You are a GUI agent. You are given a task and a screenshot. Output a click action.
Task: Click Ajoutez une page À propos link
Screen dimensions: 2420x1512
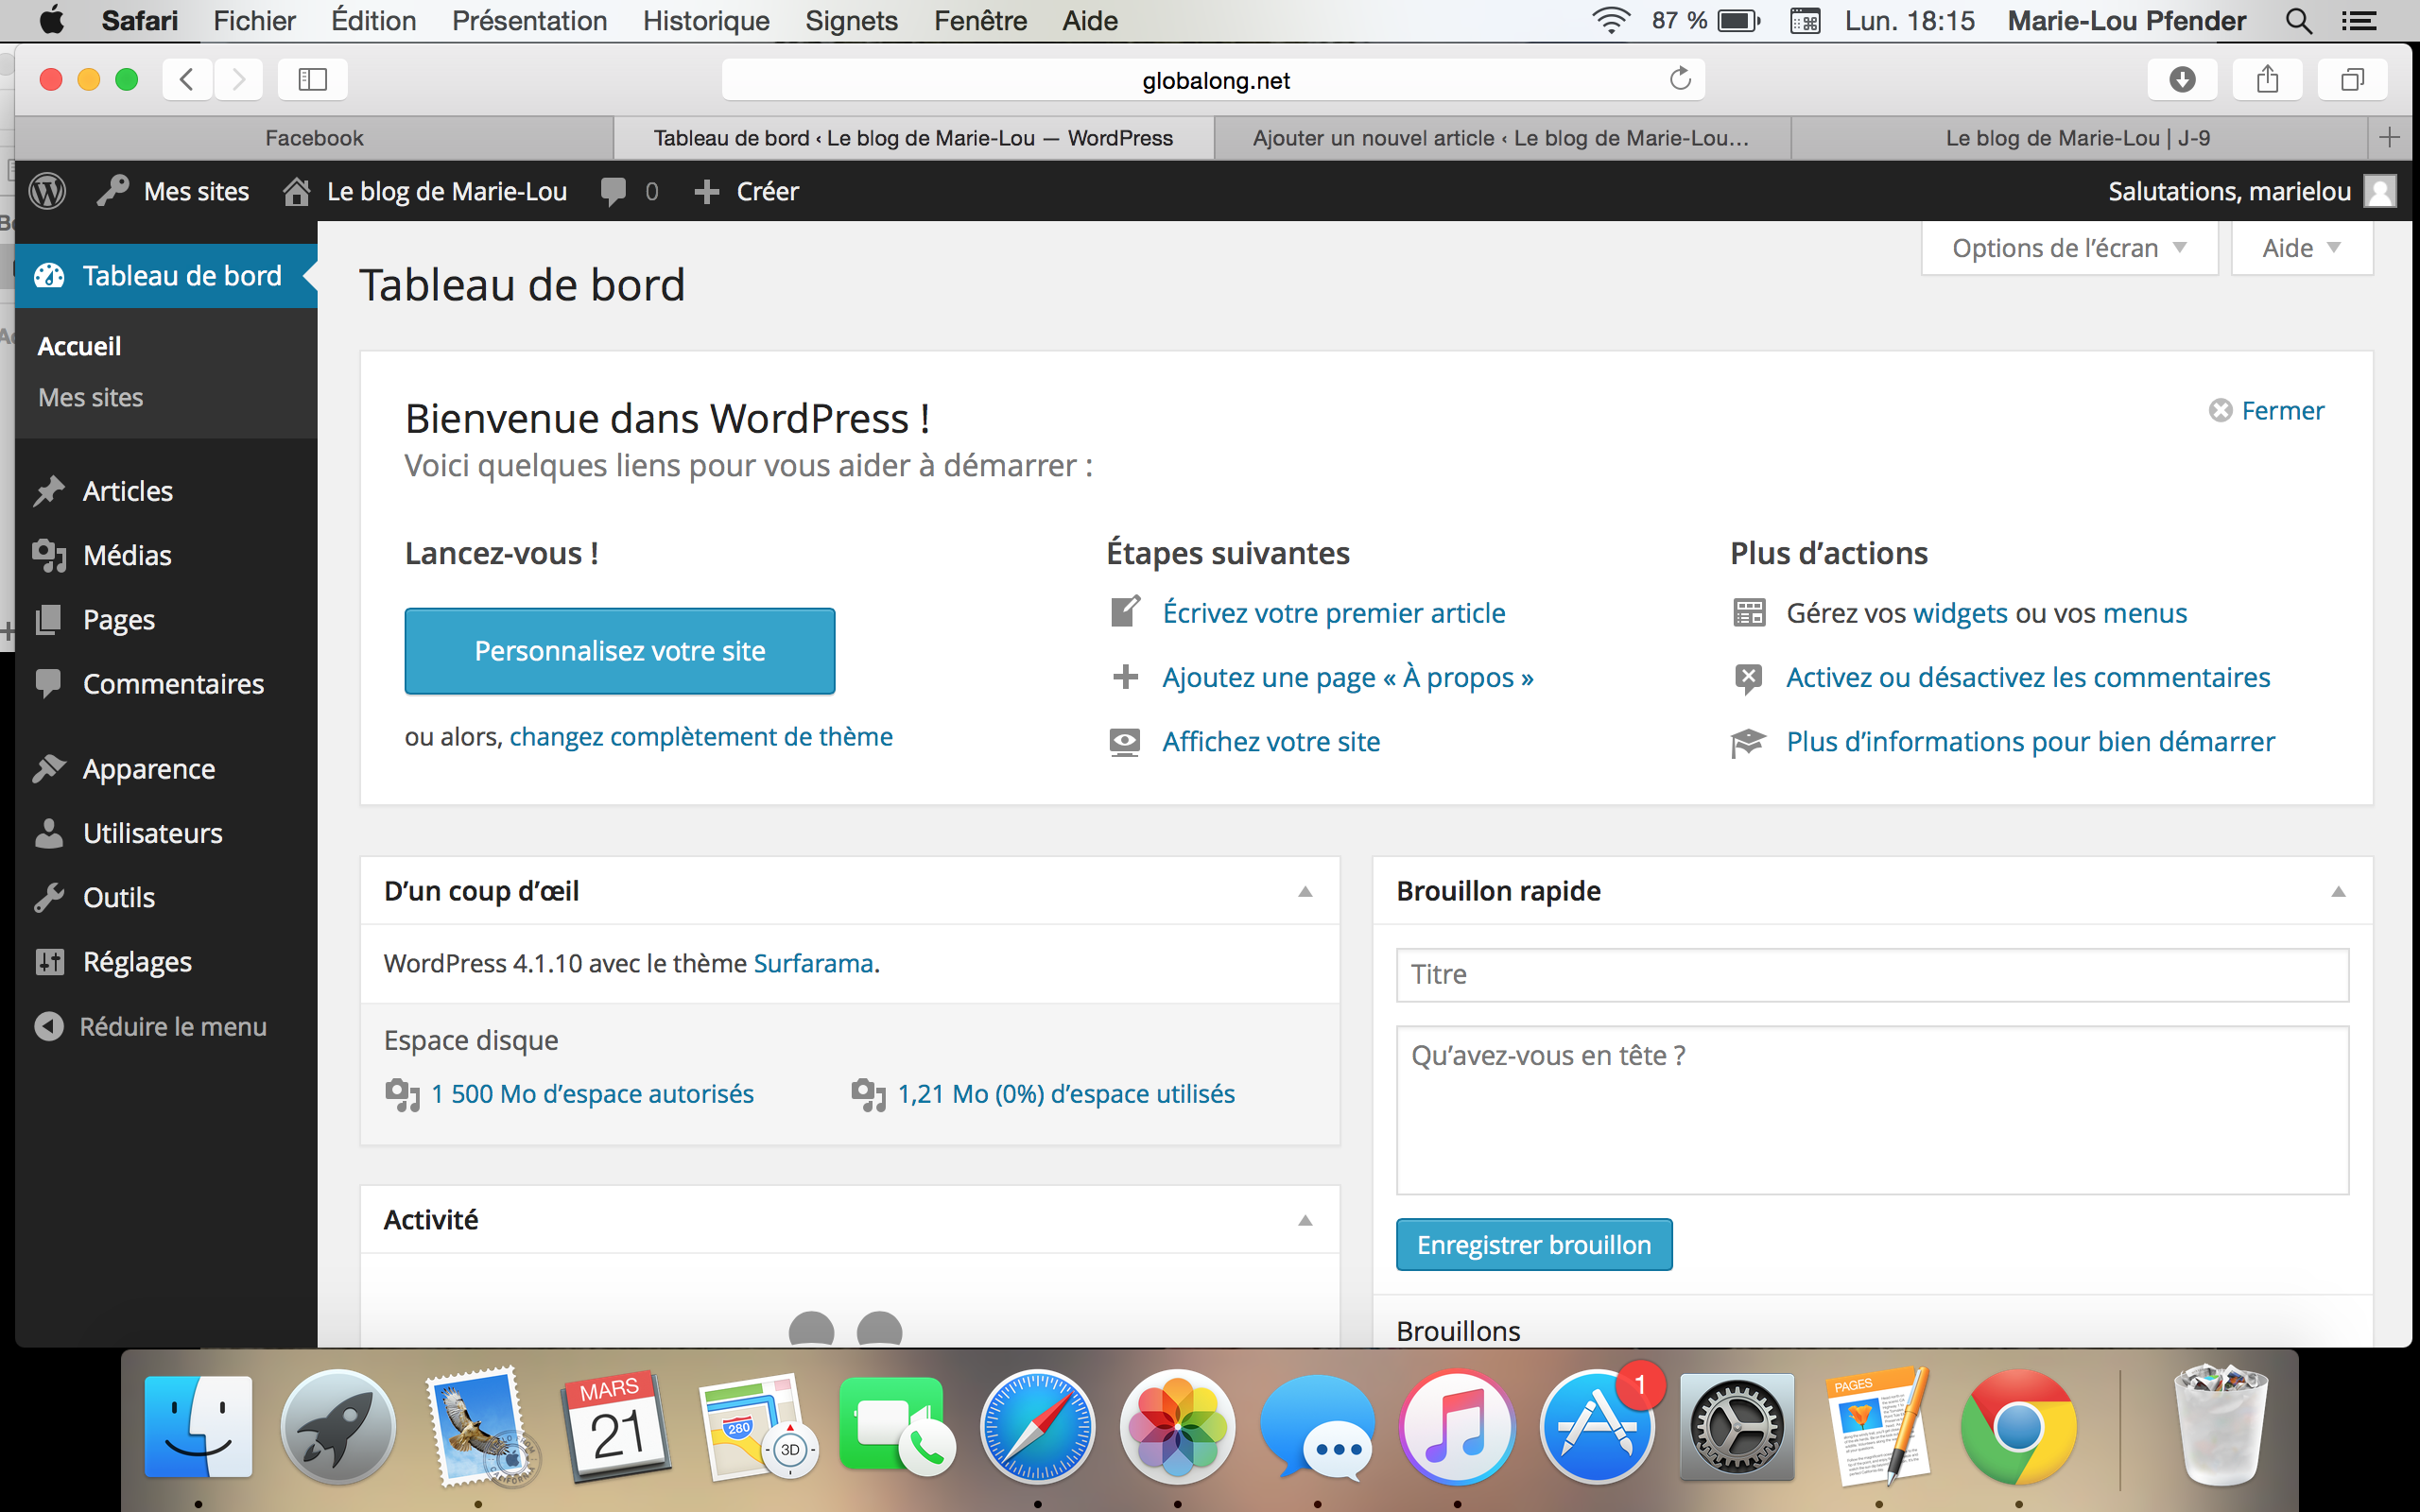[x=1347, y=677]
